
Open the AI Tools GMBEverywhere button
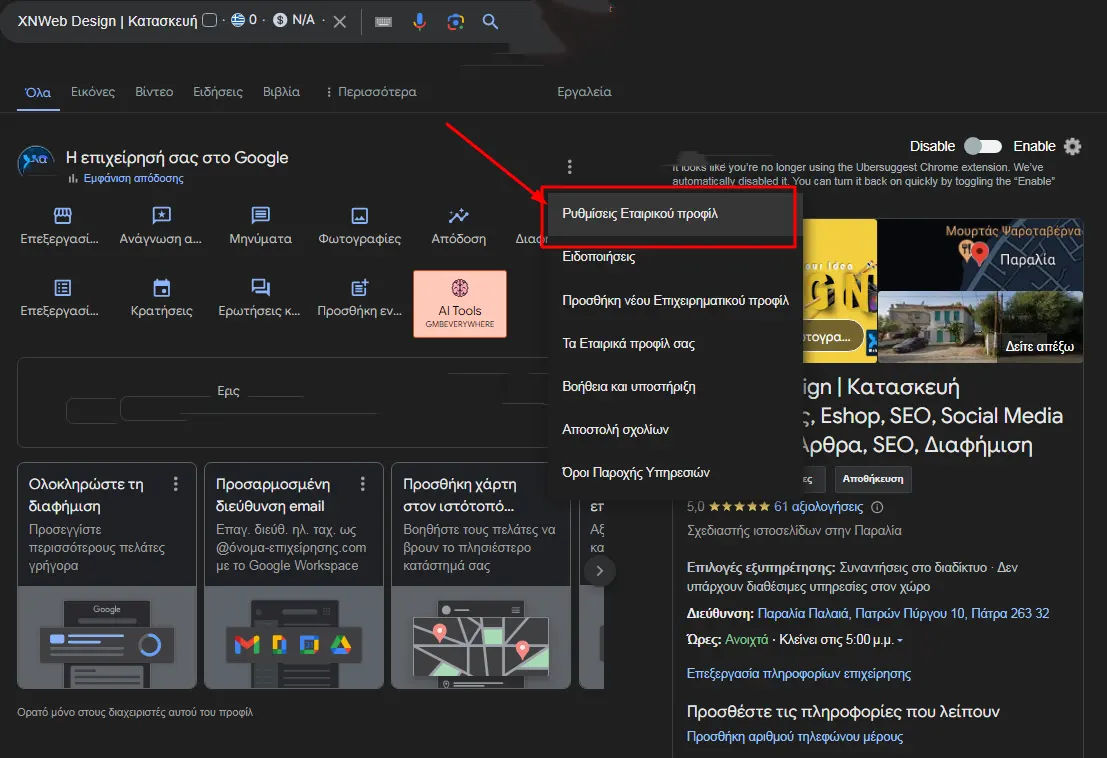tap(460, 304)
